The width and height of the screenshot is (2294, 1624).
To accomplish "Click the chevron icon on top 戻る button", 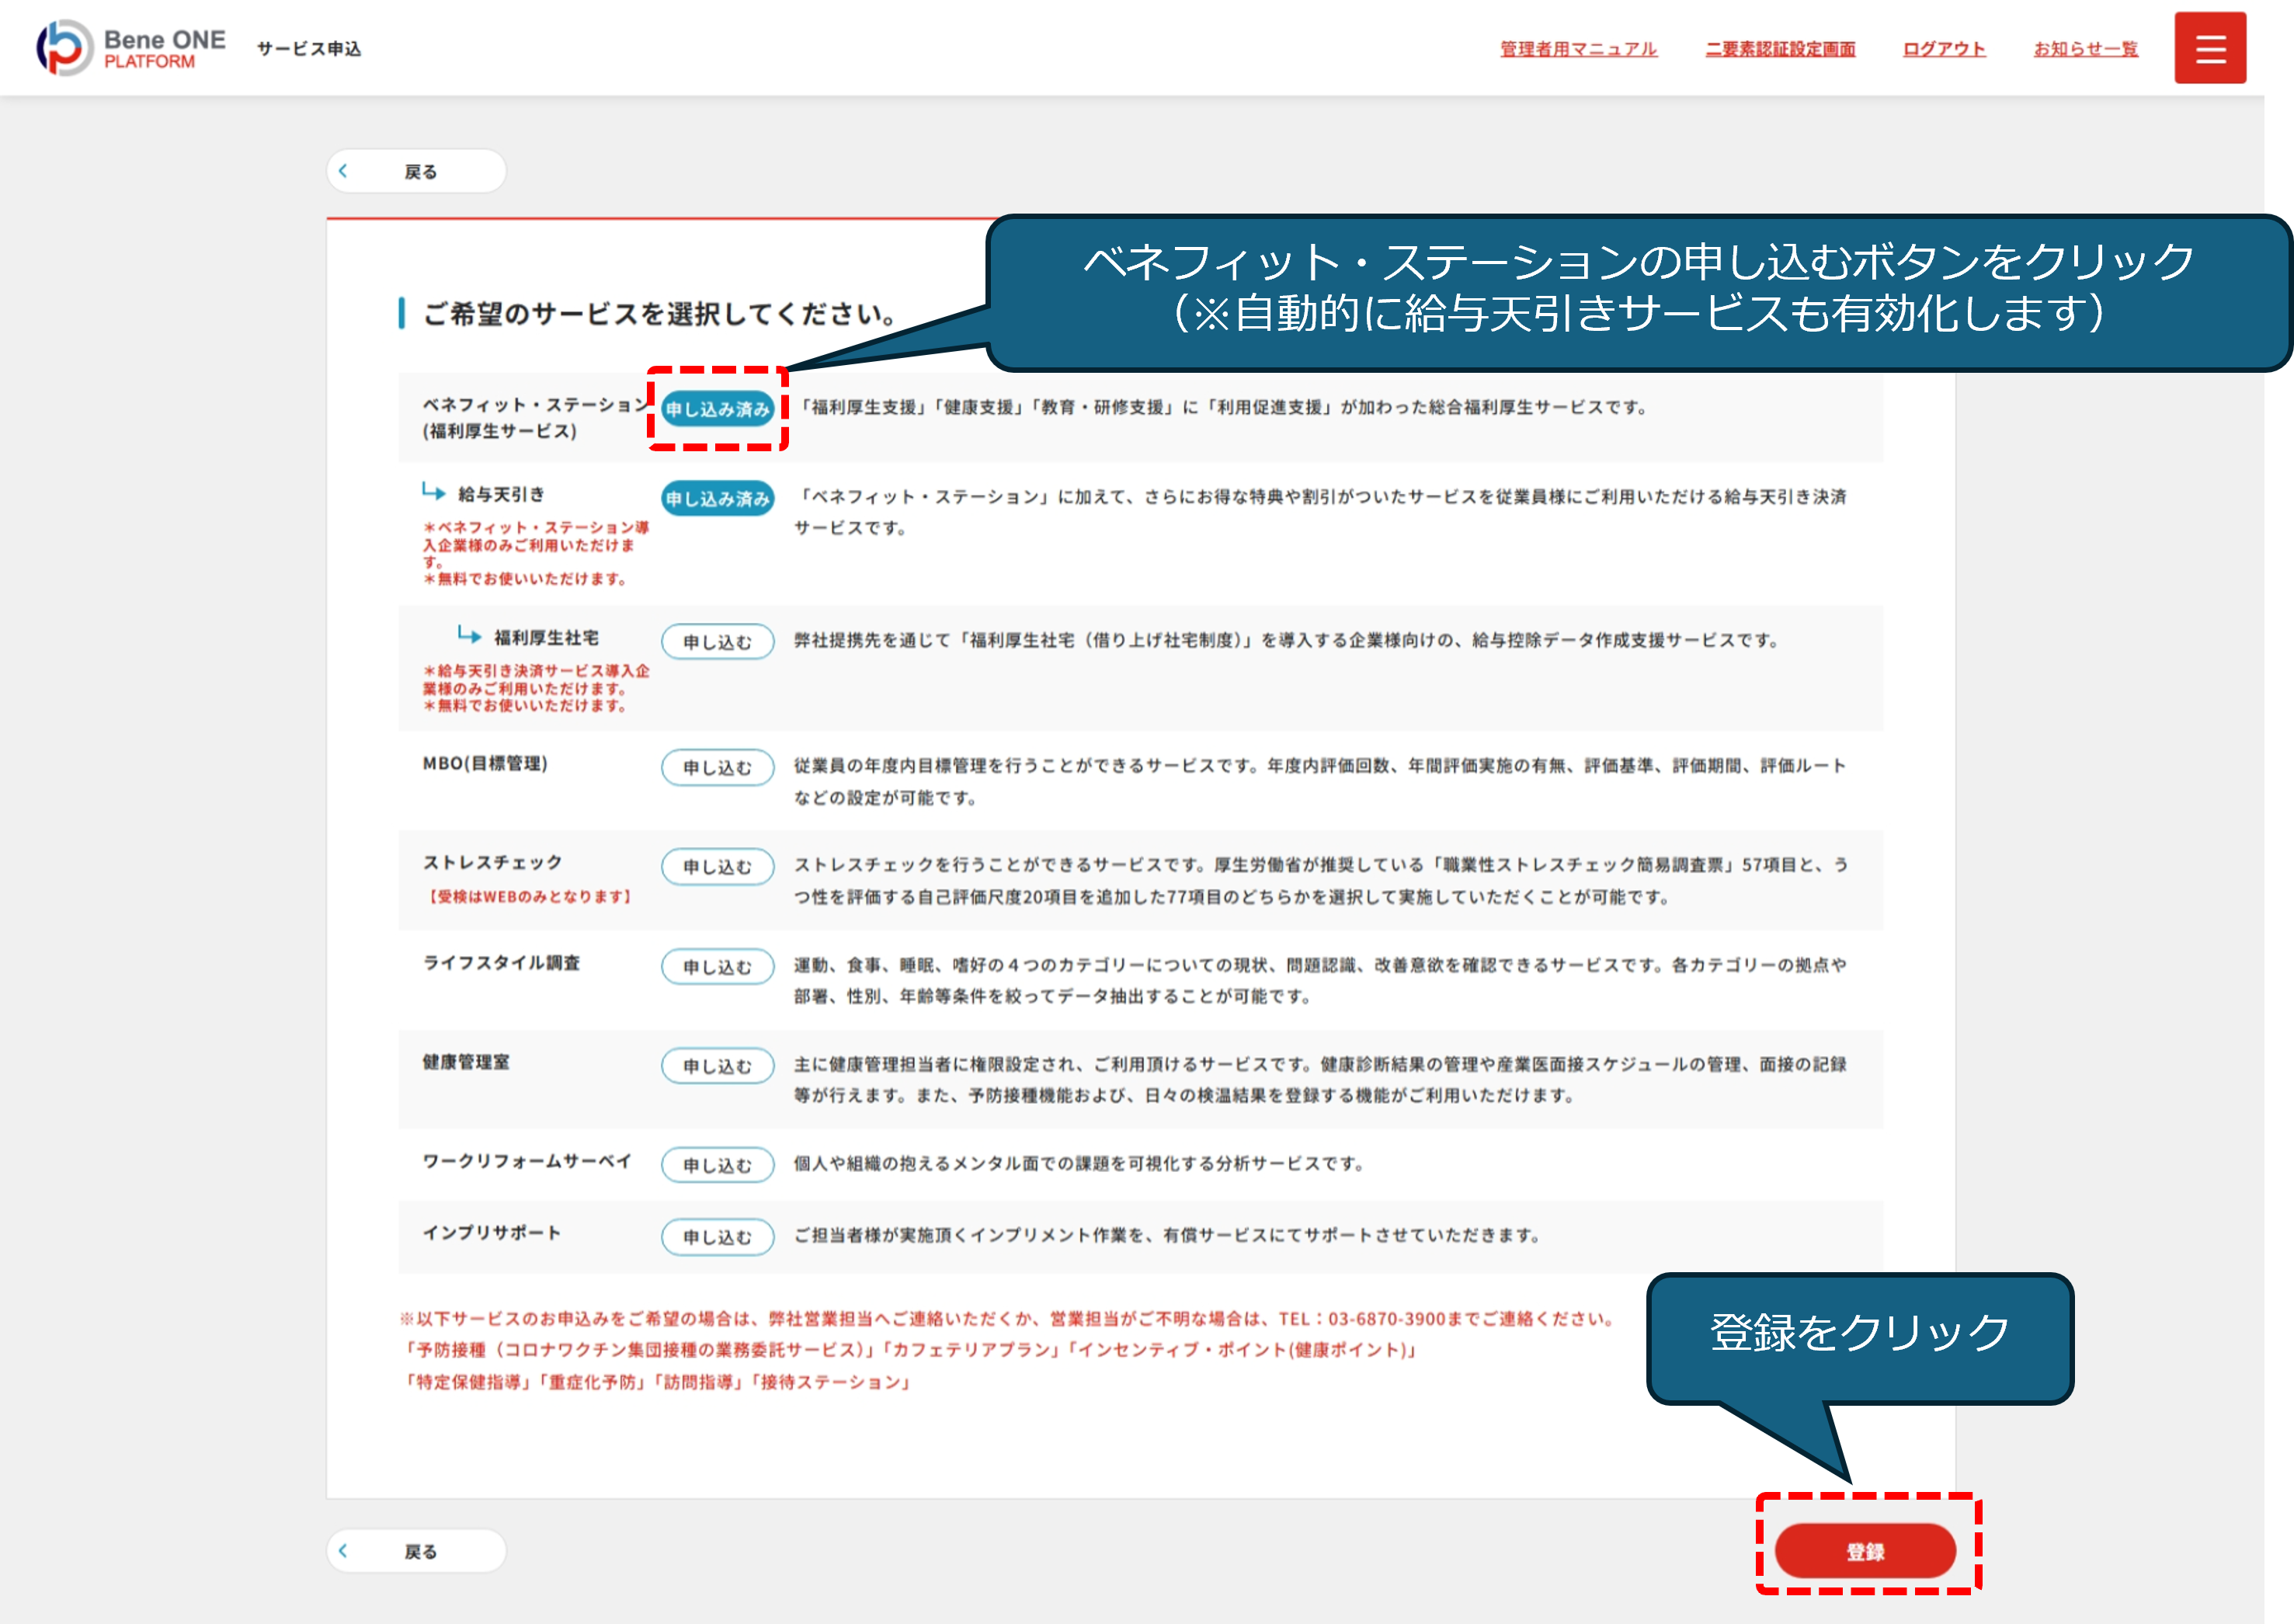I will coord(344,171).
